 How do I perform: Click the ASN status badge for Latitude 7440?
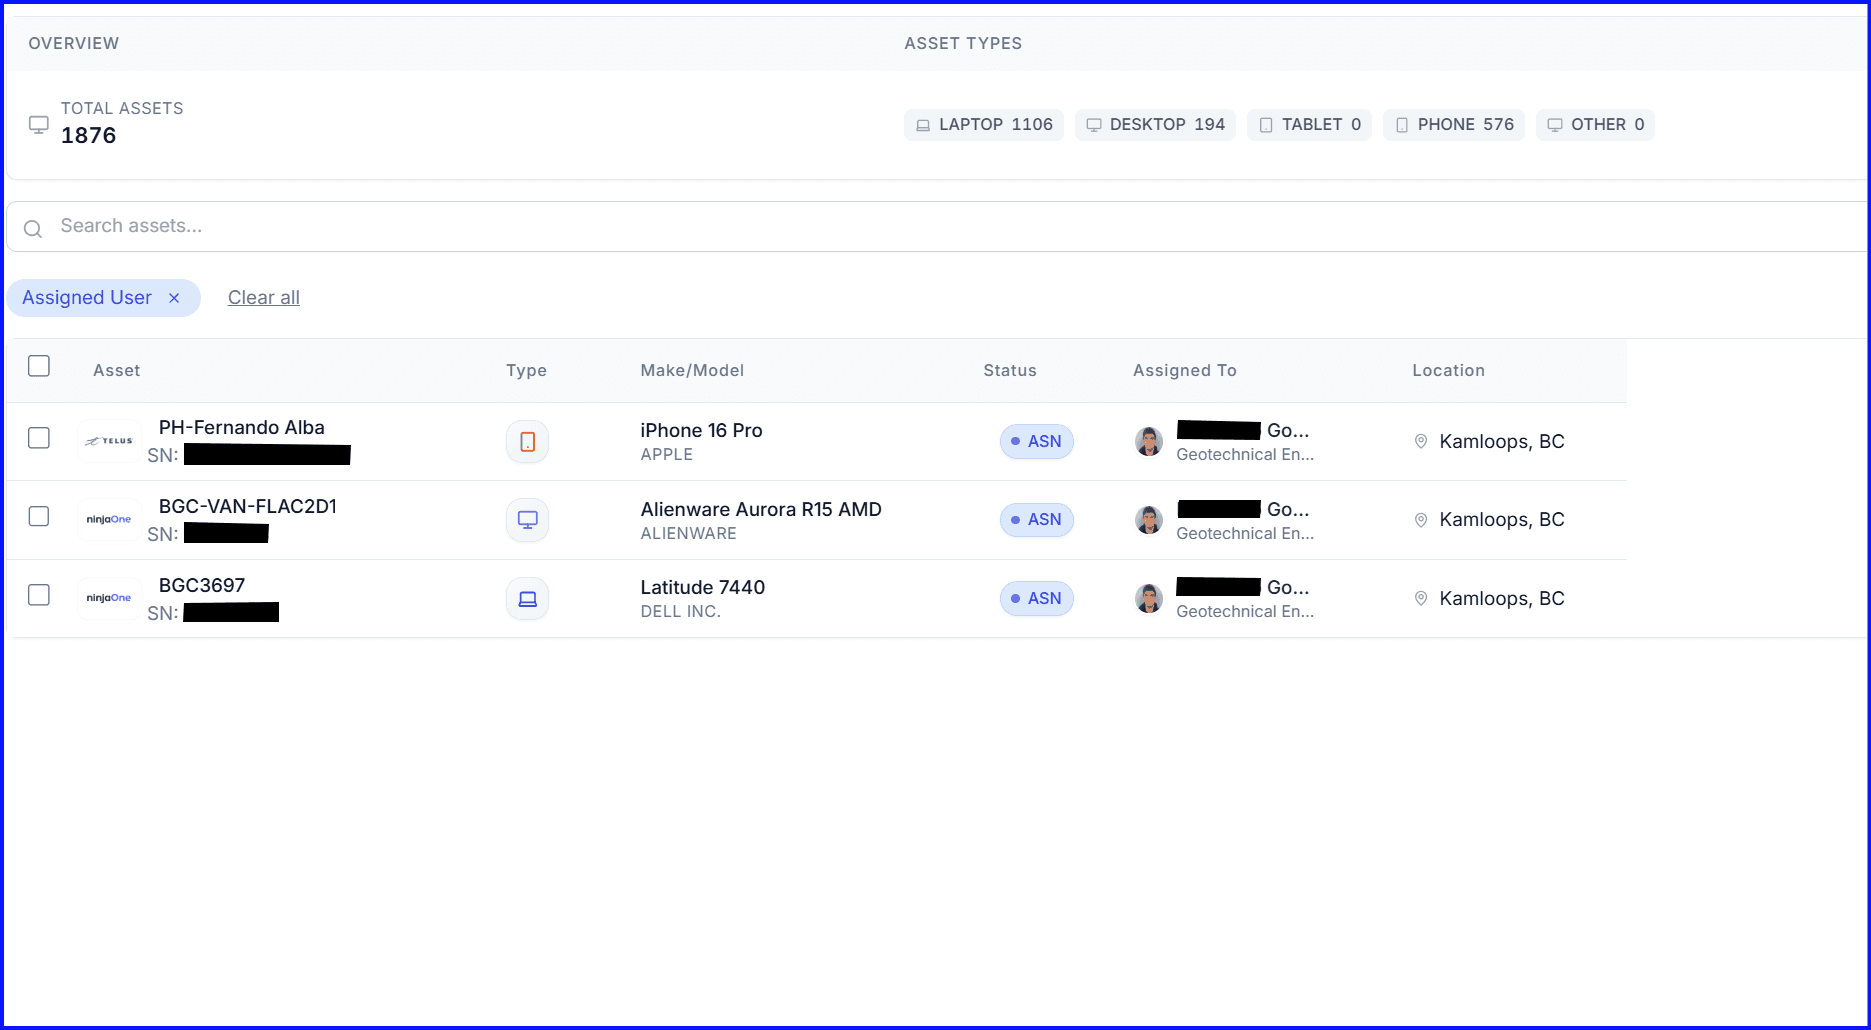coord(1036,599)
